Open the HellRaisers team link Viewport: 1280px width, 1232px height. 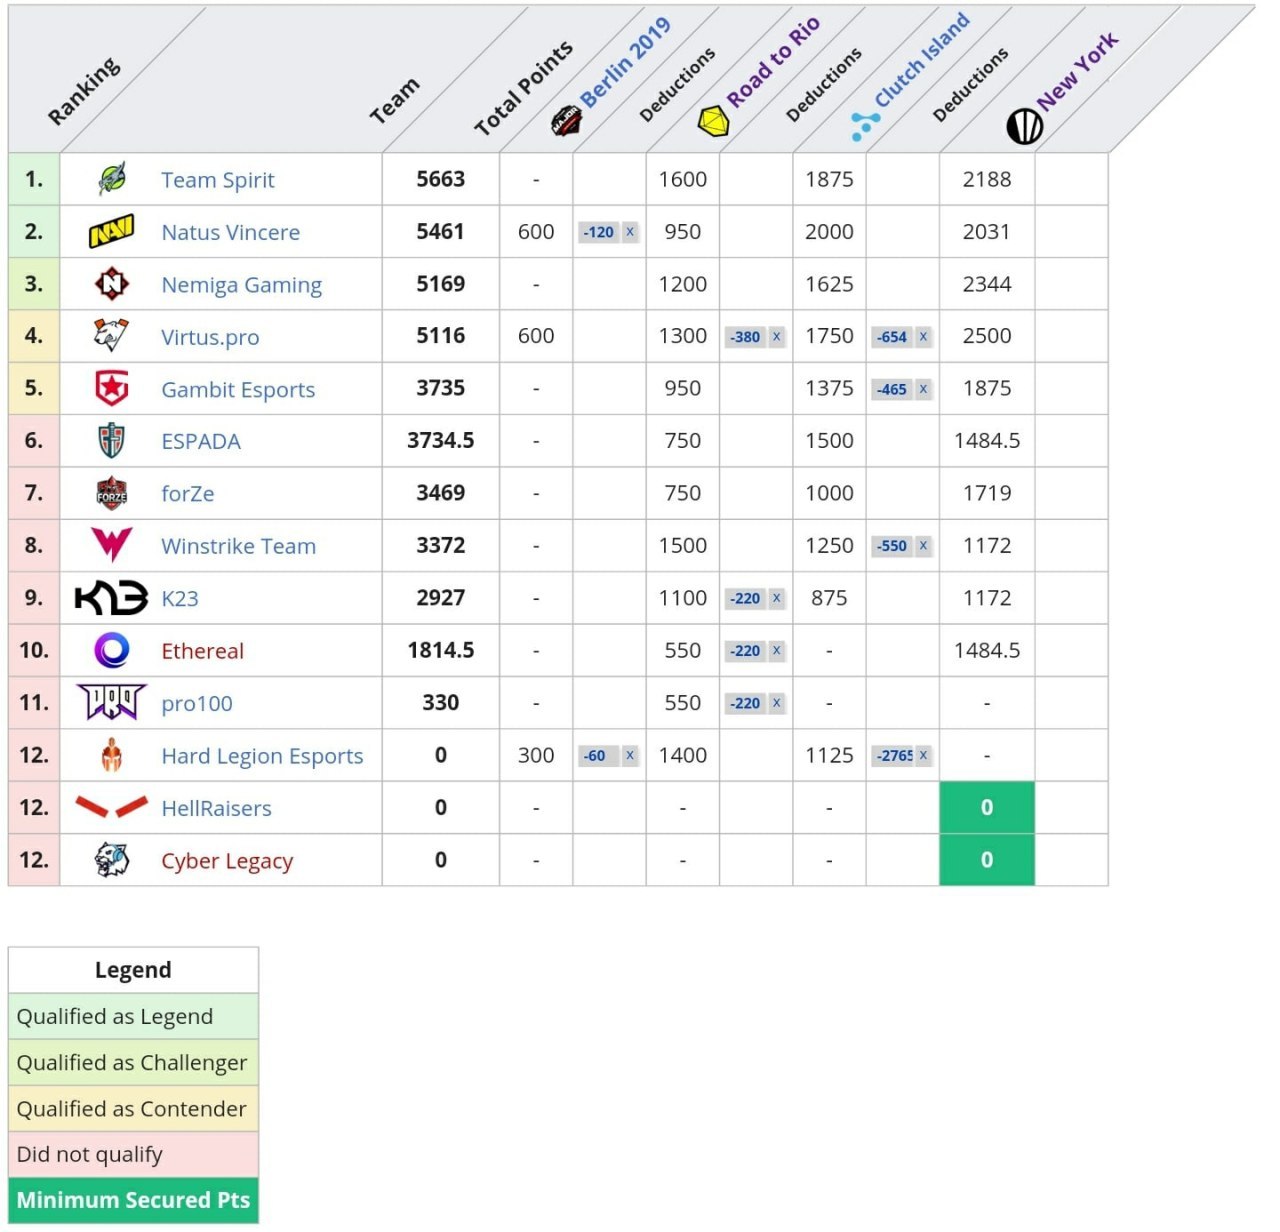(x=217, y=808)
